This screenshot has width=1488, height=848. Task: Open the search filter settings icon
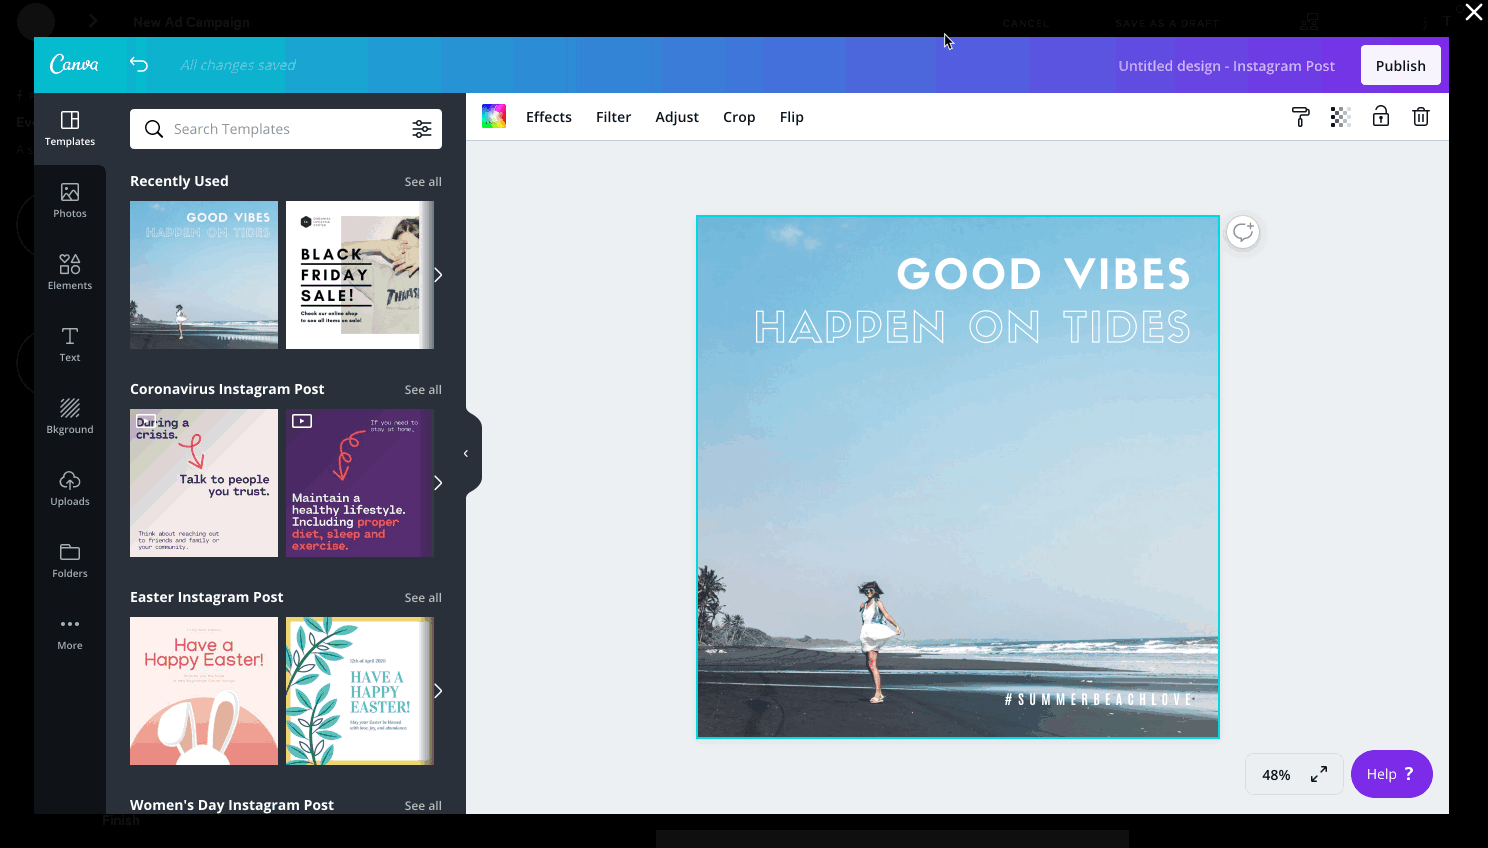point(422,129)
